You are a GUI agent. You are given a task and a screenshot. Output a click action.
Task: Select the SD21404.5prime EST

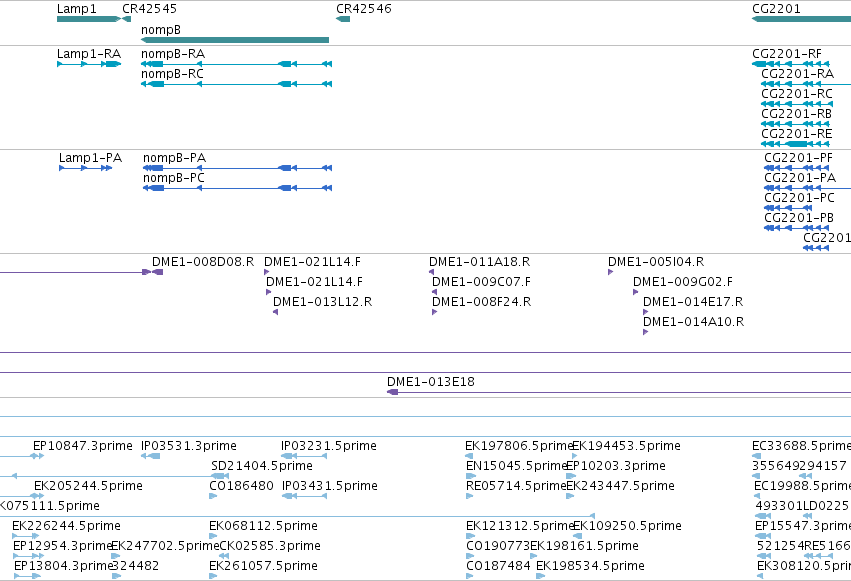coord(262,466)
